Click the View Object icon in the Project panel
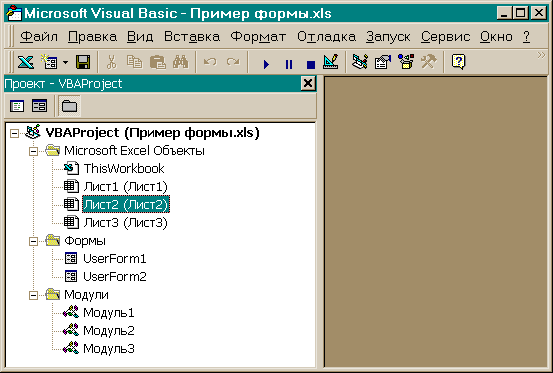This screenshot has width=553, height=373. point(39,106)
